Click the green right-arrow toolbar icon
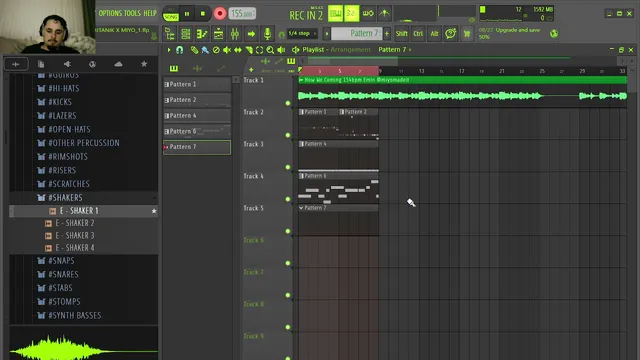640x360 pixels. coord(251,34)
